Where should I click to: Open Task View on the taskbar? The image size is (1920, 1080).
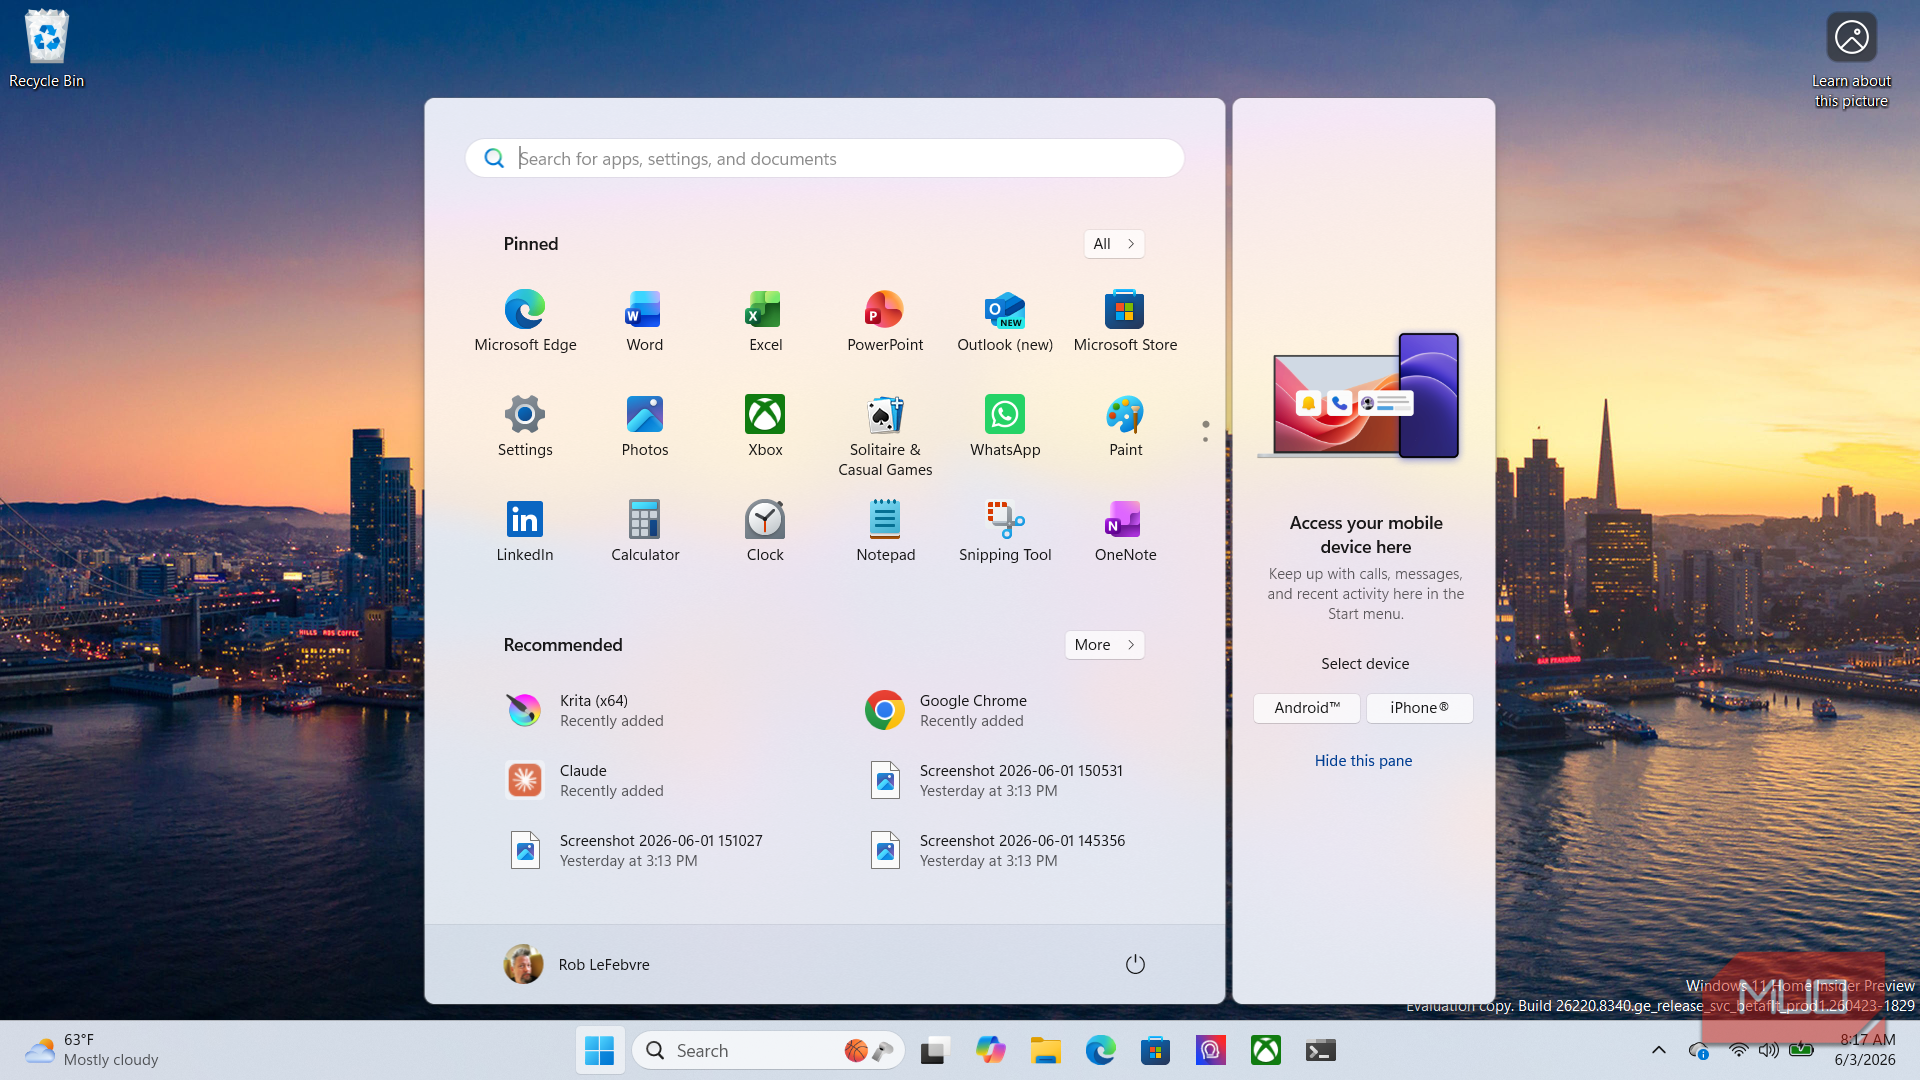point(934,1050)
